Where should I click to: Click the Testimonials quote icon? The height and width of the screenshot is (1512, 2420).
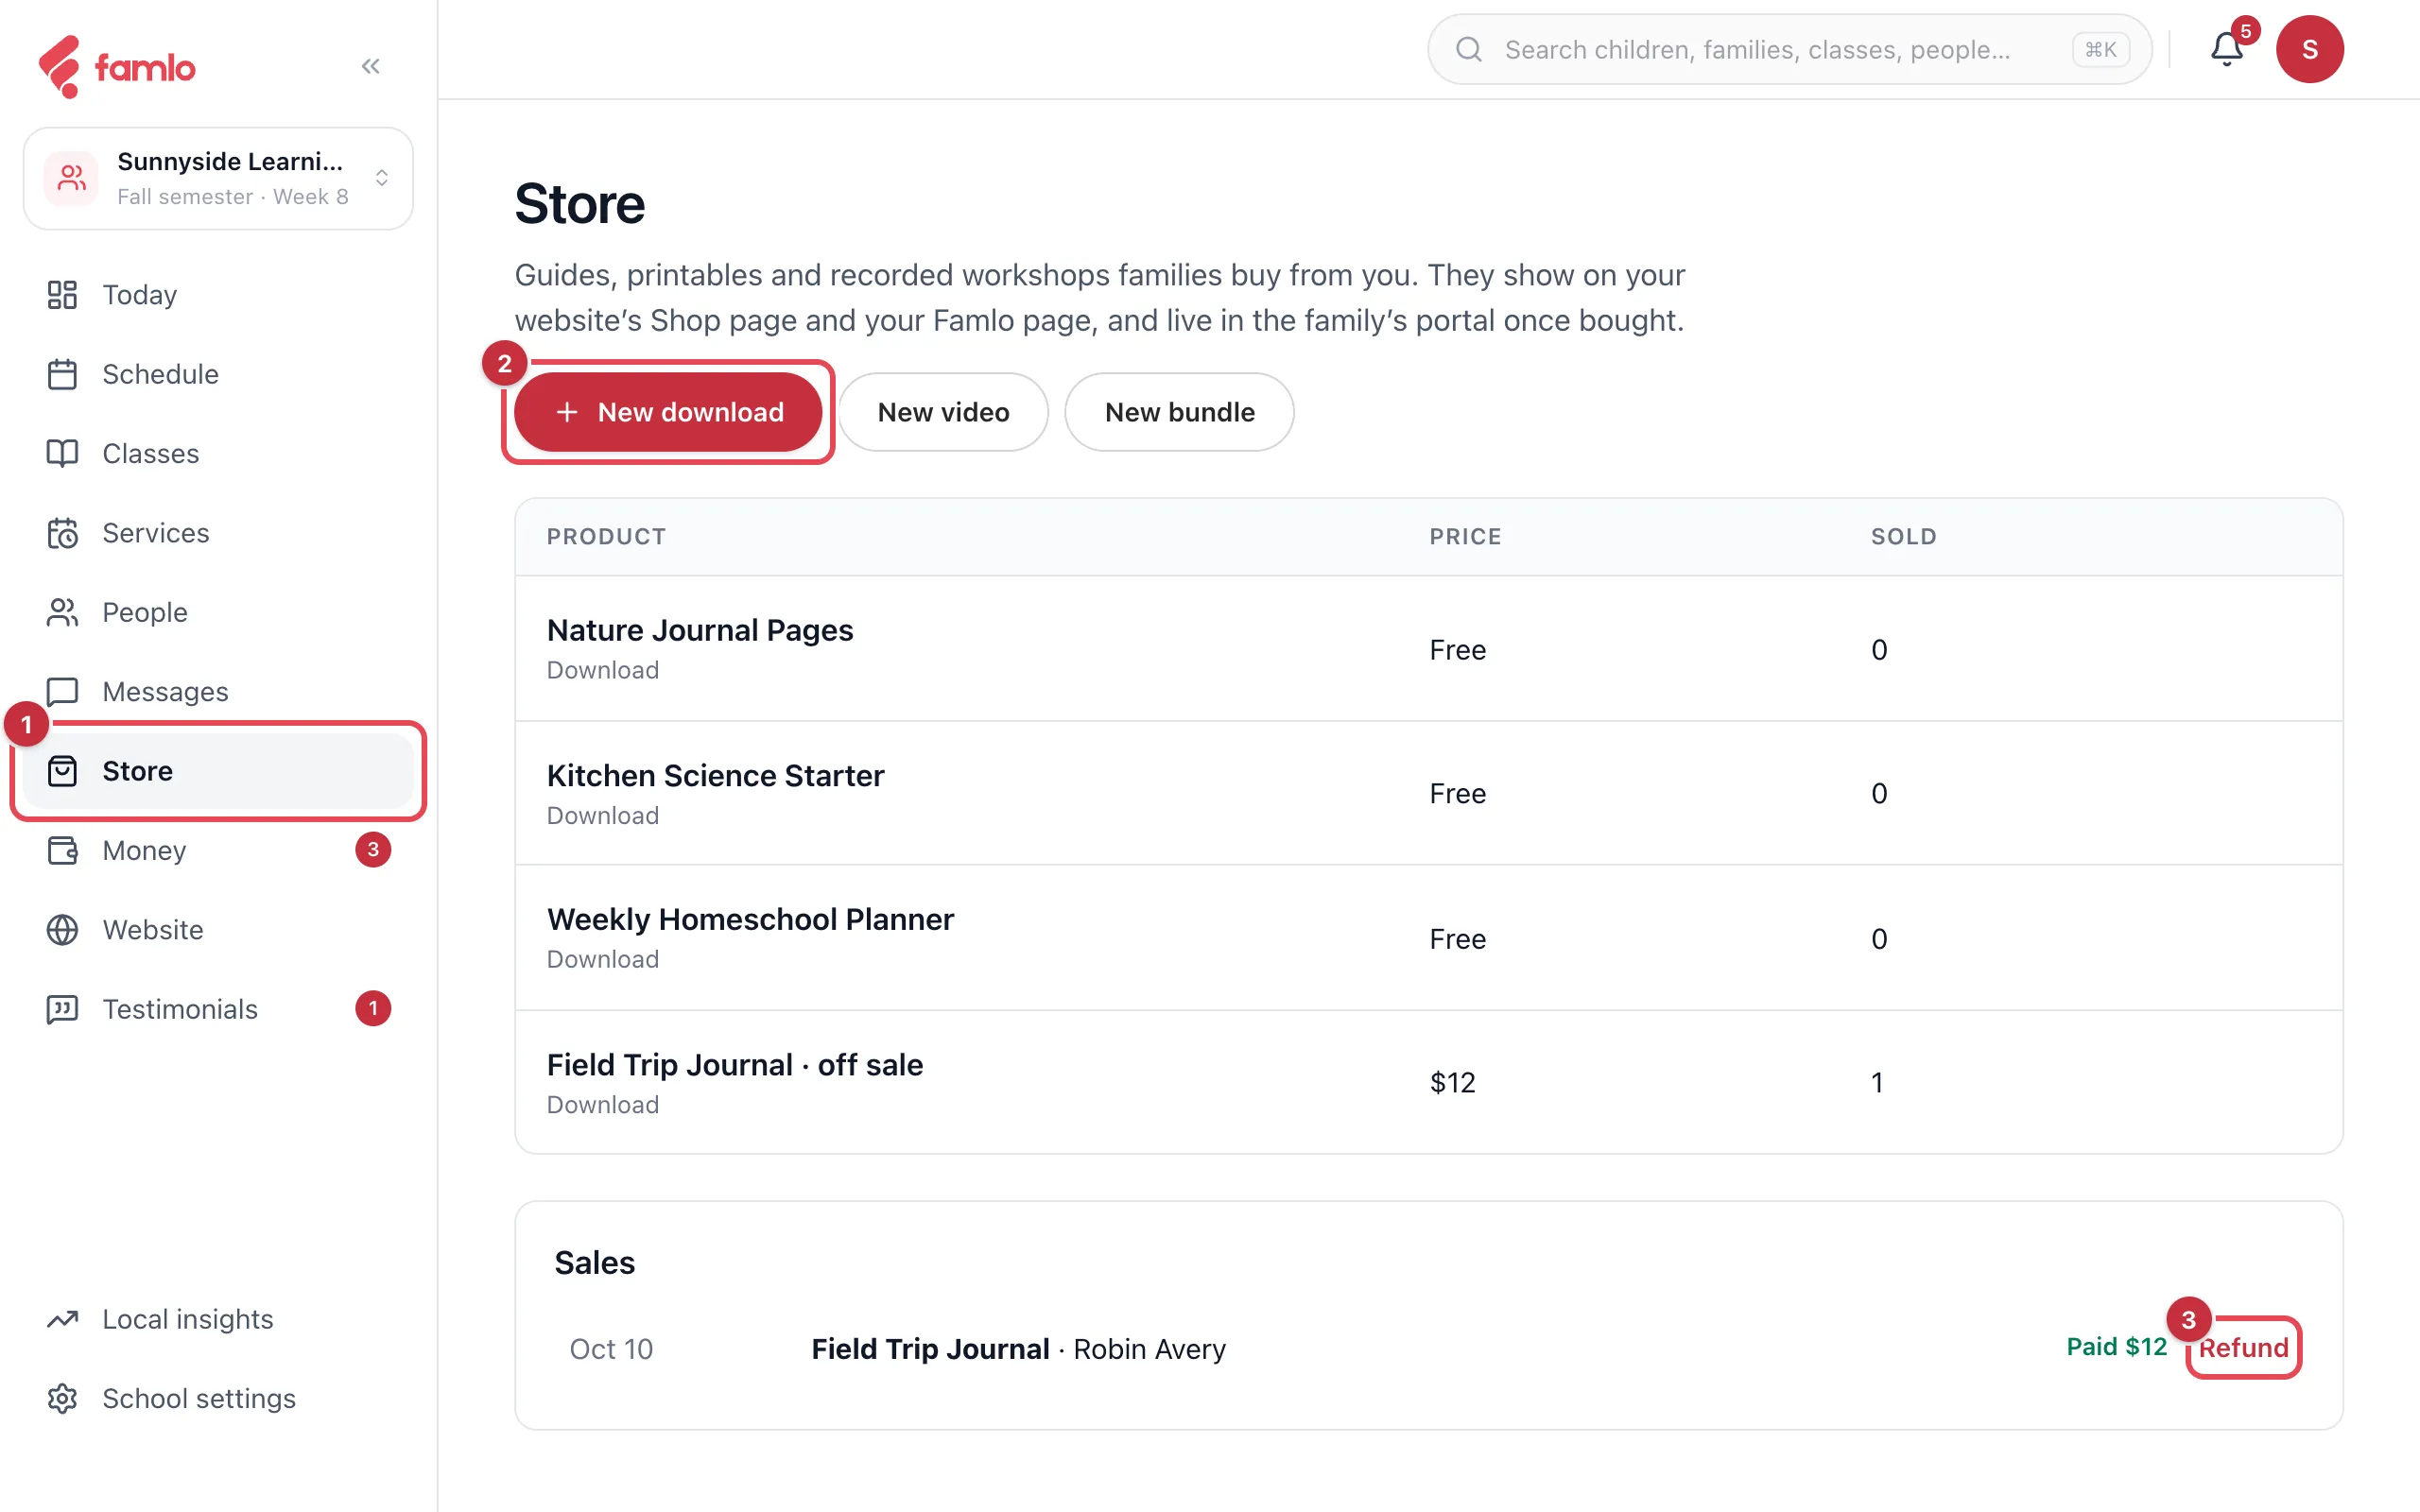(x=62, y=1009)
